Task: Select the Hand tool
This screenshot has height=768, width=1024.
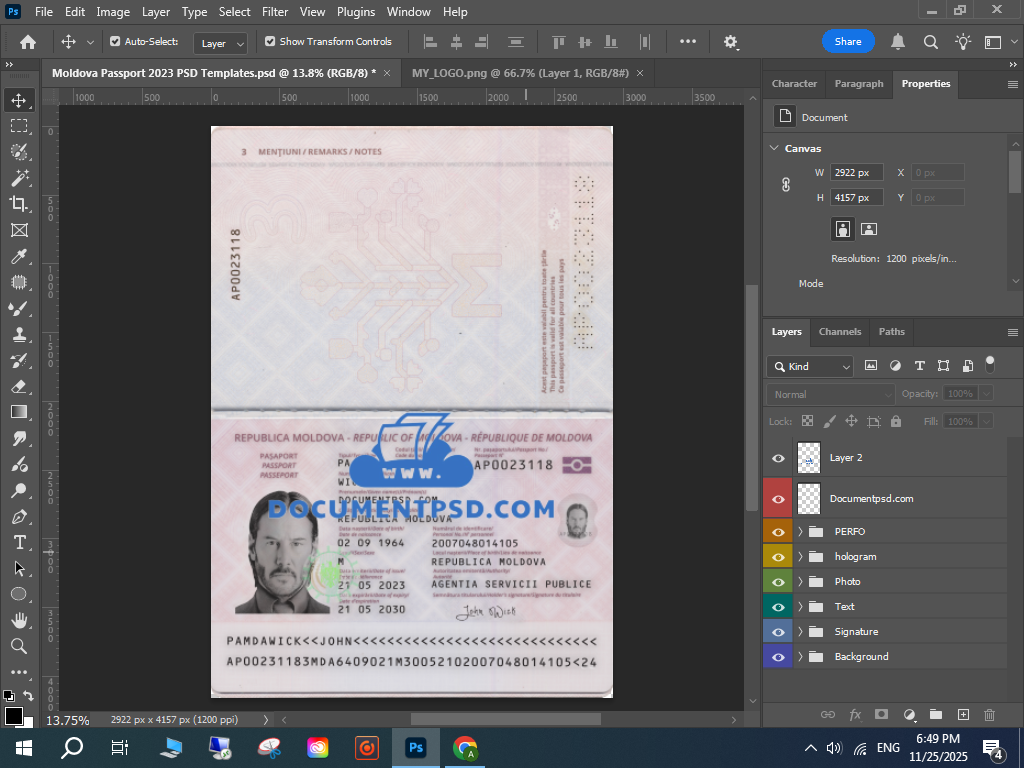Action: pos(18,620)
